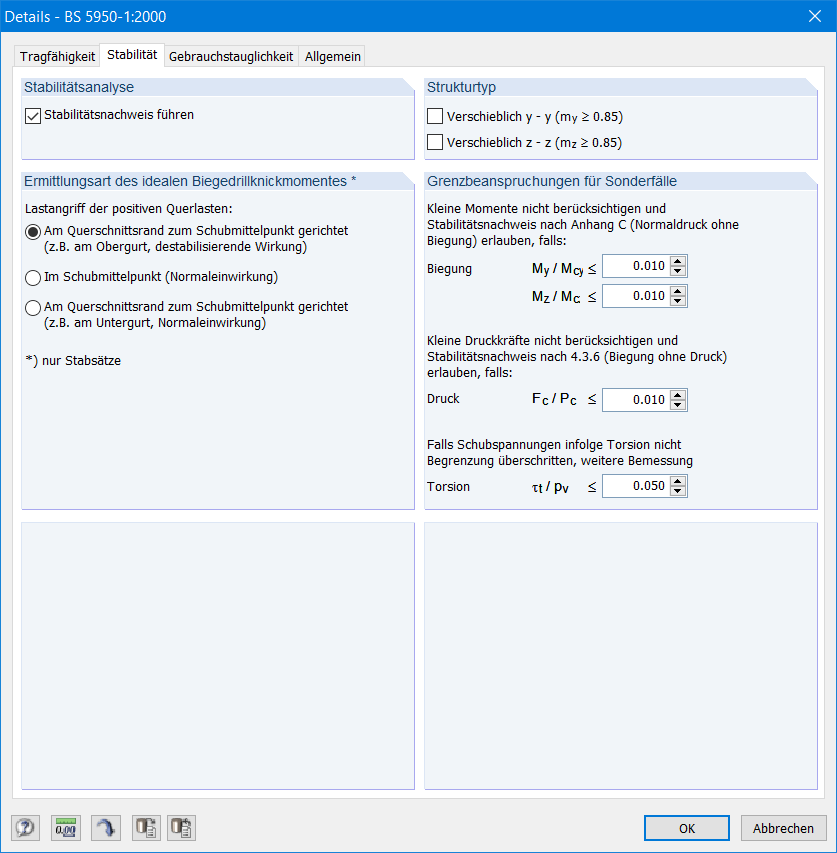Increase the Fc / Pc Druck value
Screen dimensions: 837x853
click(x=678, y=395)
